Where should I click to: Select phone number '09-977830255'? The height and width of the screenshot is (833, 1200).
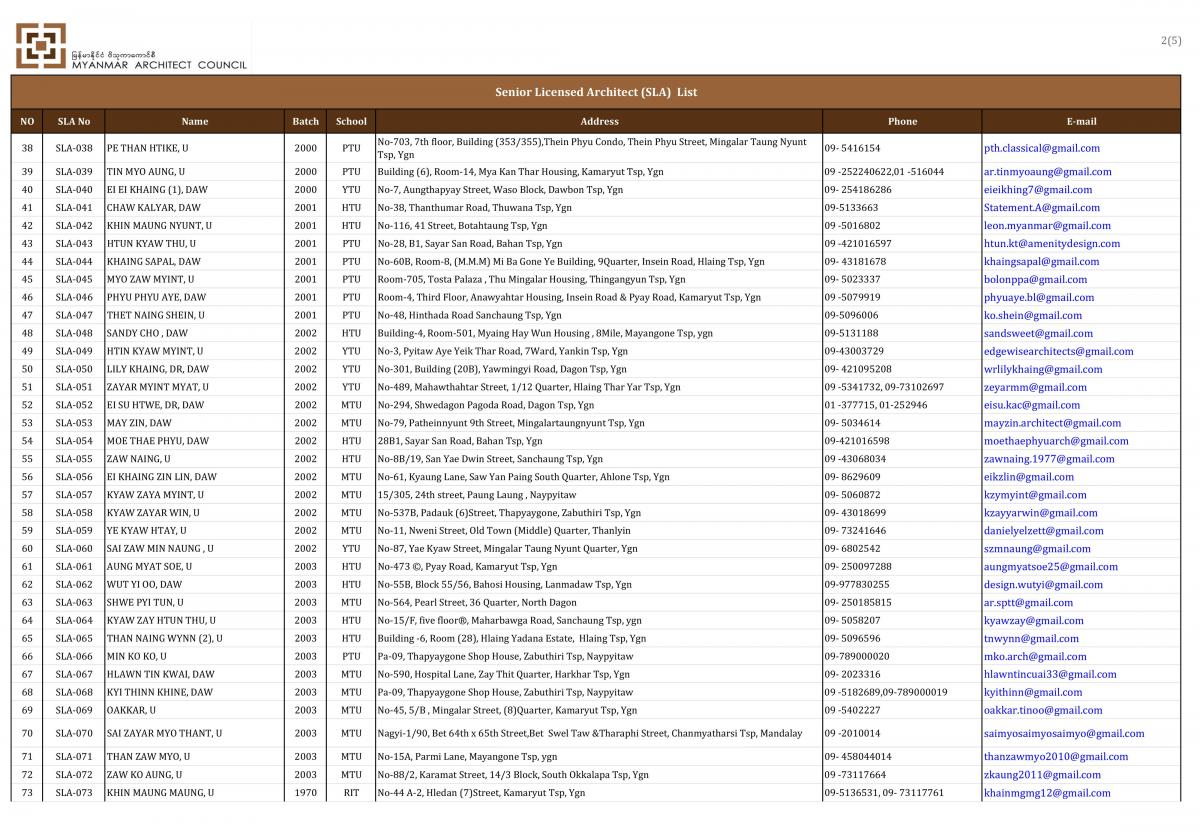pyautogui.click(x=857, y=585)
